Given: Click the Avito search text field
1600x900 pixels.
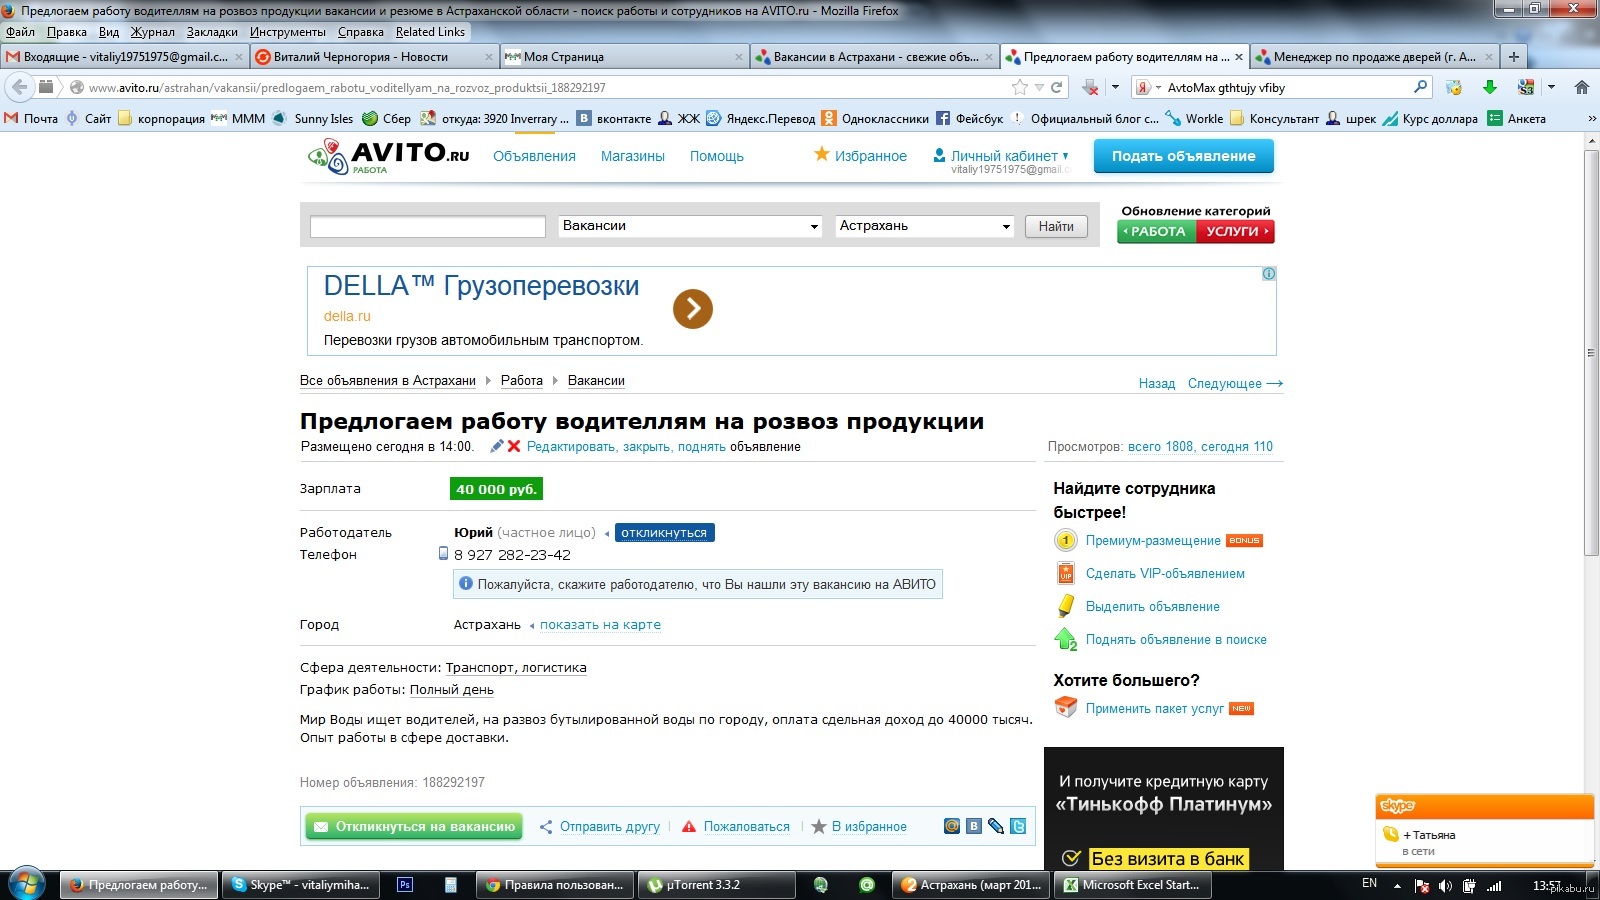Looking at the screenshot, I should point(428,227).
